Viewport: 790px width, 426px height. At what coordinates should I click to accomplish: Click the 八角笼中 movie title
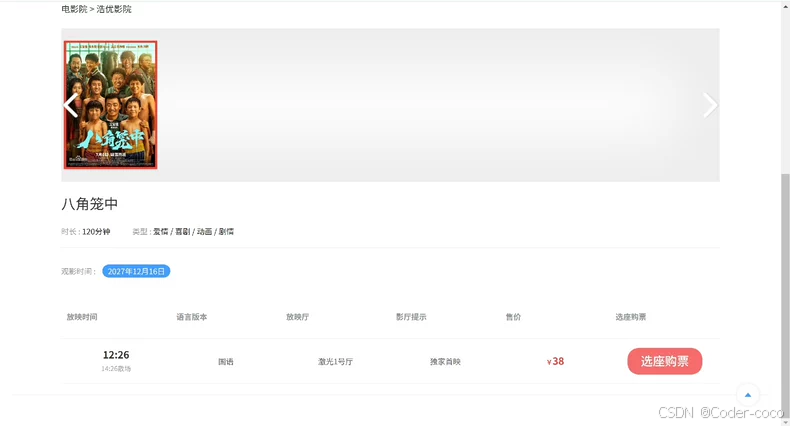90,204
